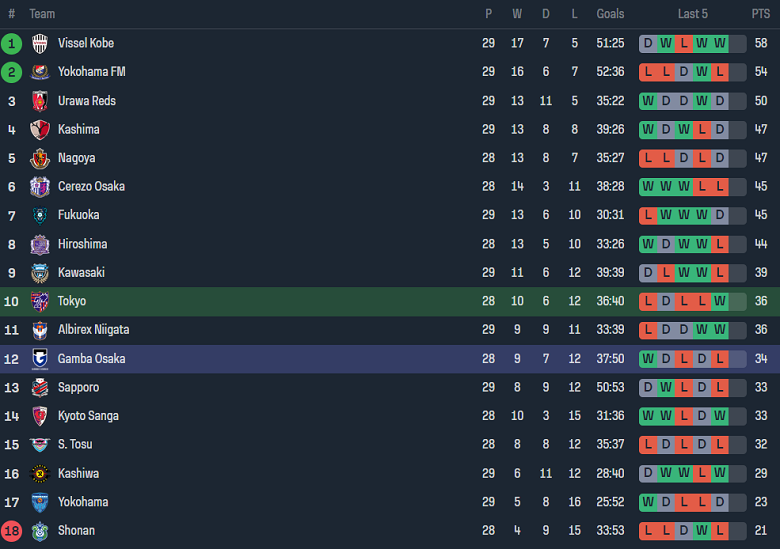
Task: Click the green position 1 badge
Action: pos(12,43)
